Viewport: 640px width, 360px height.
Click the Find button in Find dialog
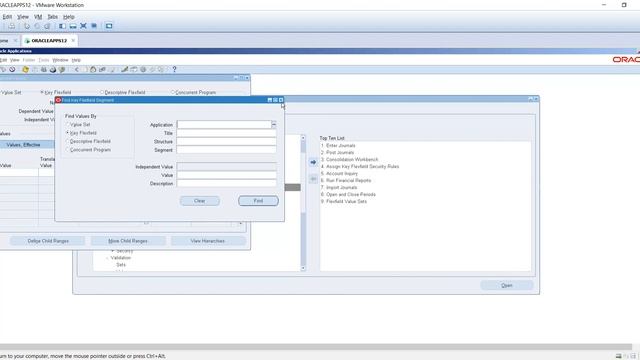pos(258,201)
